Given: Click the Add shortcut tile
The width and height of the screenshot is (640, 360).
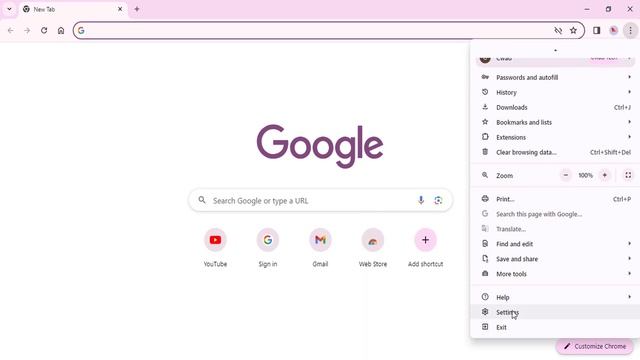Looking at the screenshot, I should [x=425, y=248].
